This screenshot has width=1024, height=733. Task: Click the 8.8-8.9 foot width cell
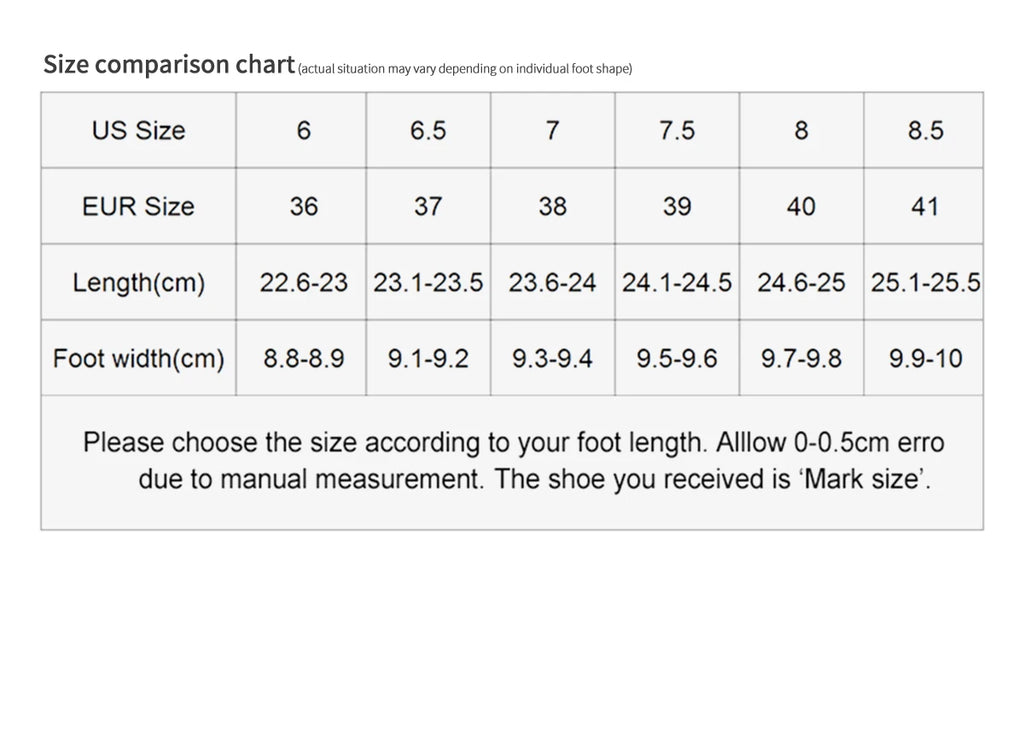[x=304, y=358]
